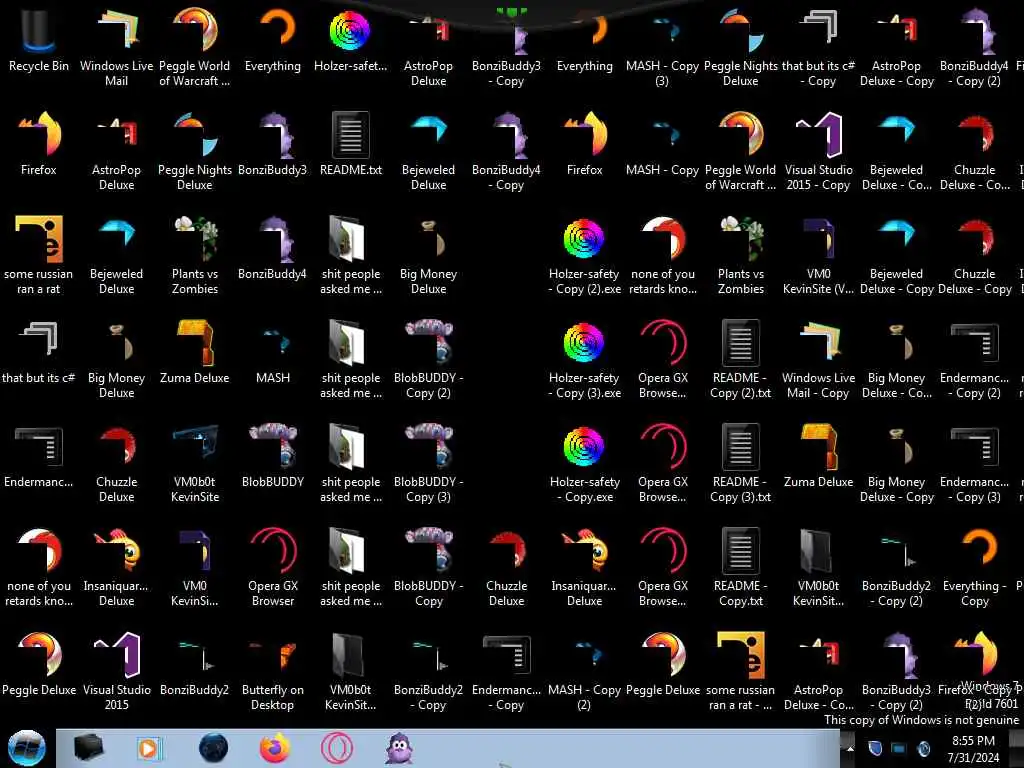Open Opera GX from the taskbar

pos(337,748)
